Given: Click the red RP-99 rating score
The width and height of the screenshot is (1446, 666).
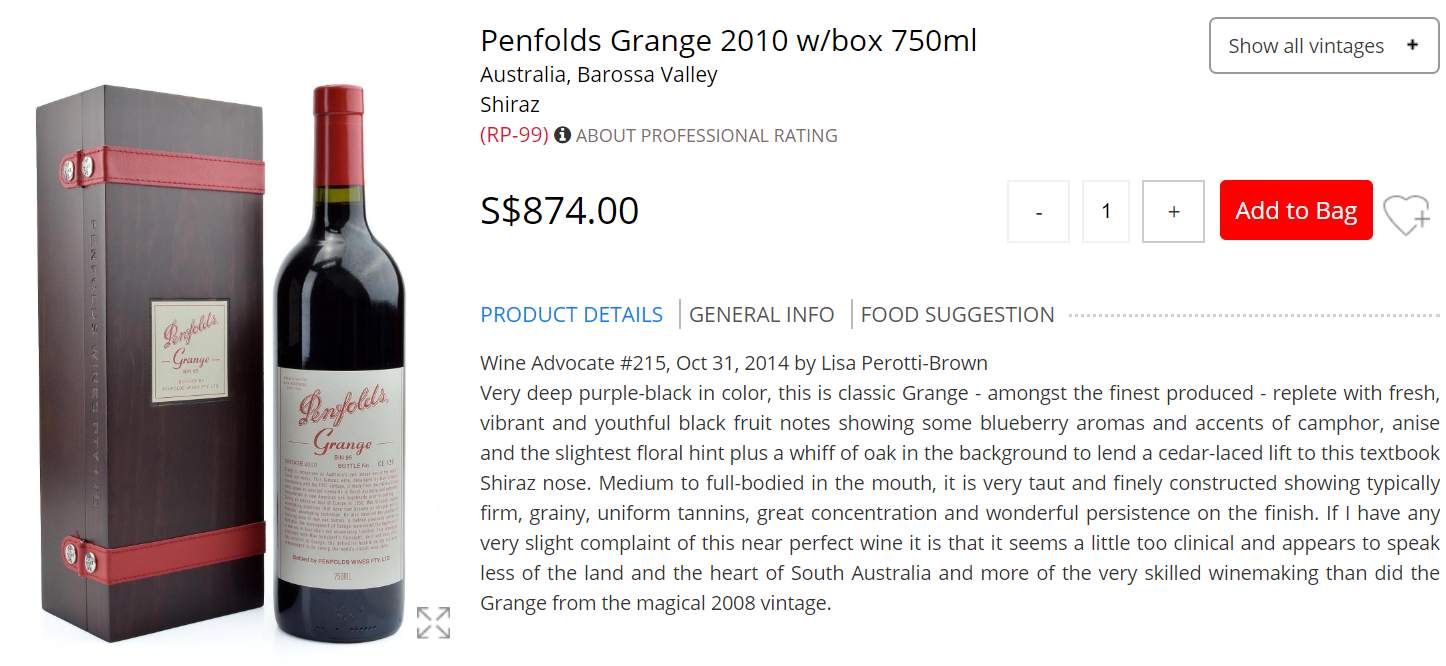Looking at the screenshot, I should (x=514, y=135).
